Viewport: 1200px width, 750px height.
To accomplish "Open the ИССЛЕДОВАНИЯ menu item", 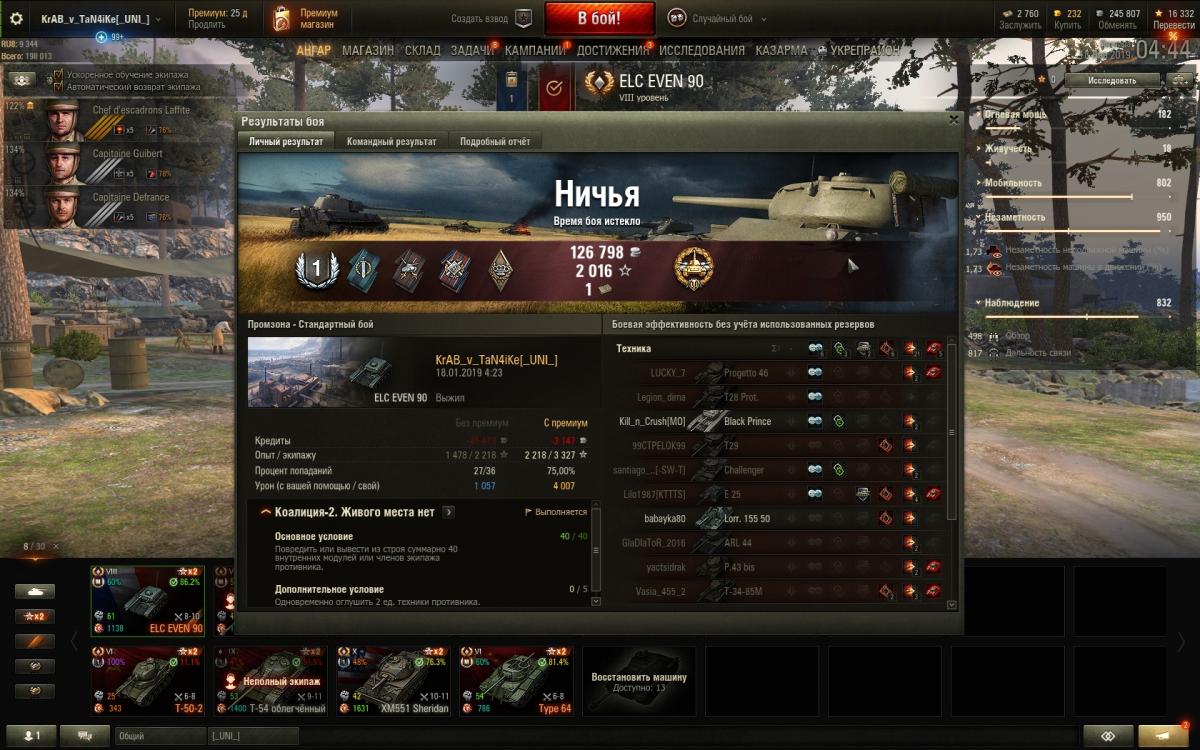I will point(702,50).
